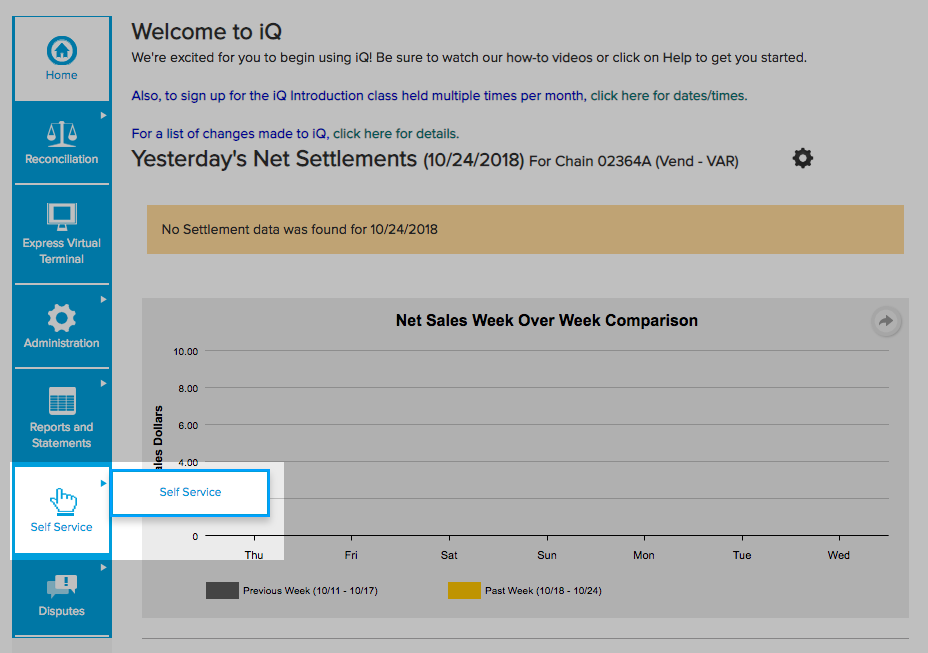
Task: Click Express Virtual Terminal label
Action: pyautogui.click(x=62, y=251)
